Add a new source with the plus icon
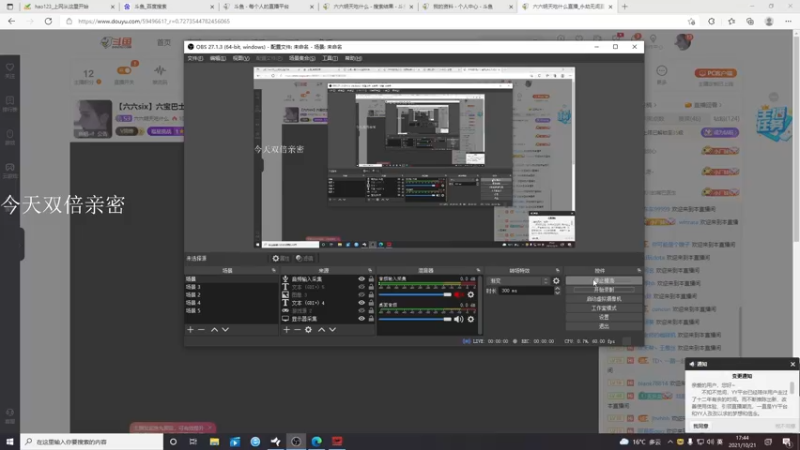This screenshot has height=450, width=800. (x=286, y=330)
